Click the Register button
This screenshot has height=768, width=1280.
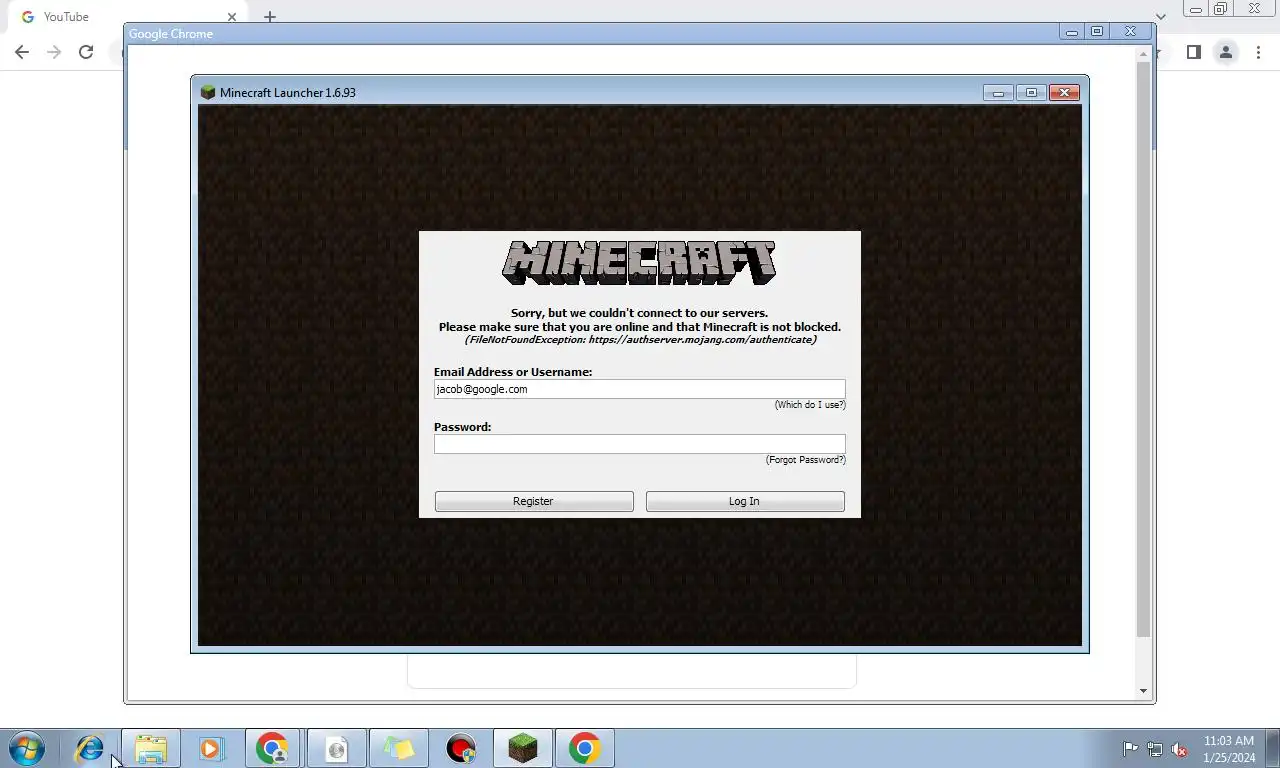click(534, 501)
